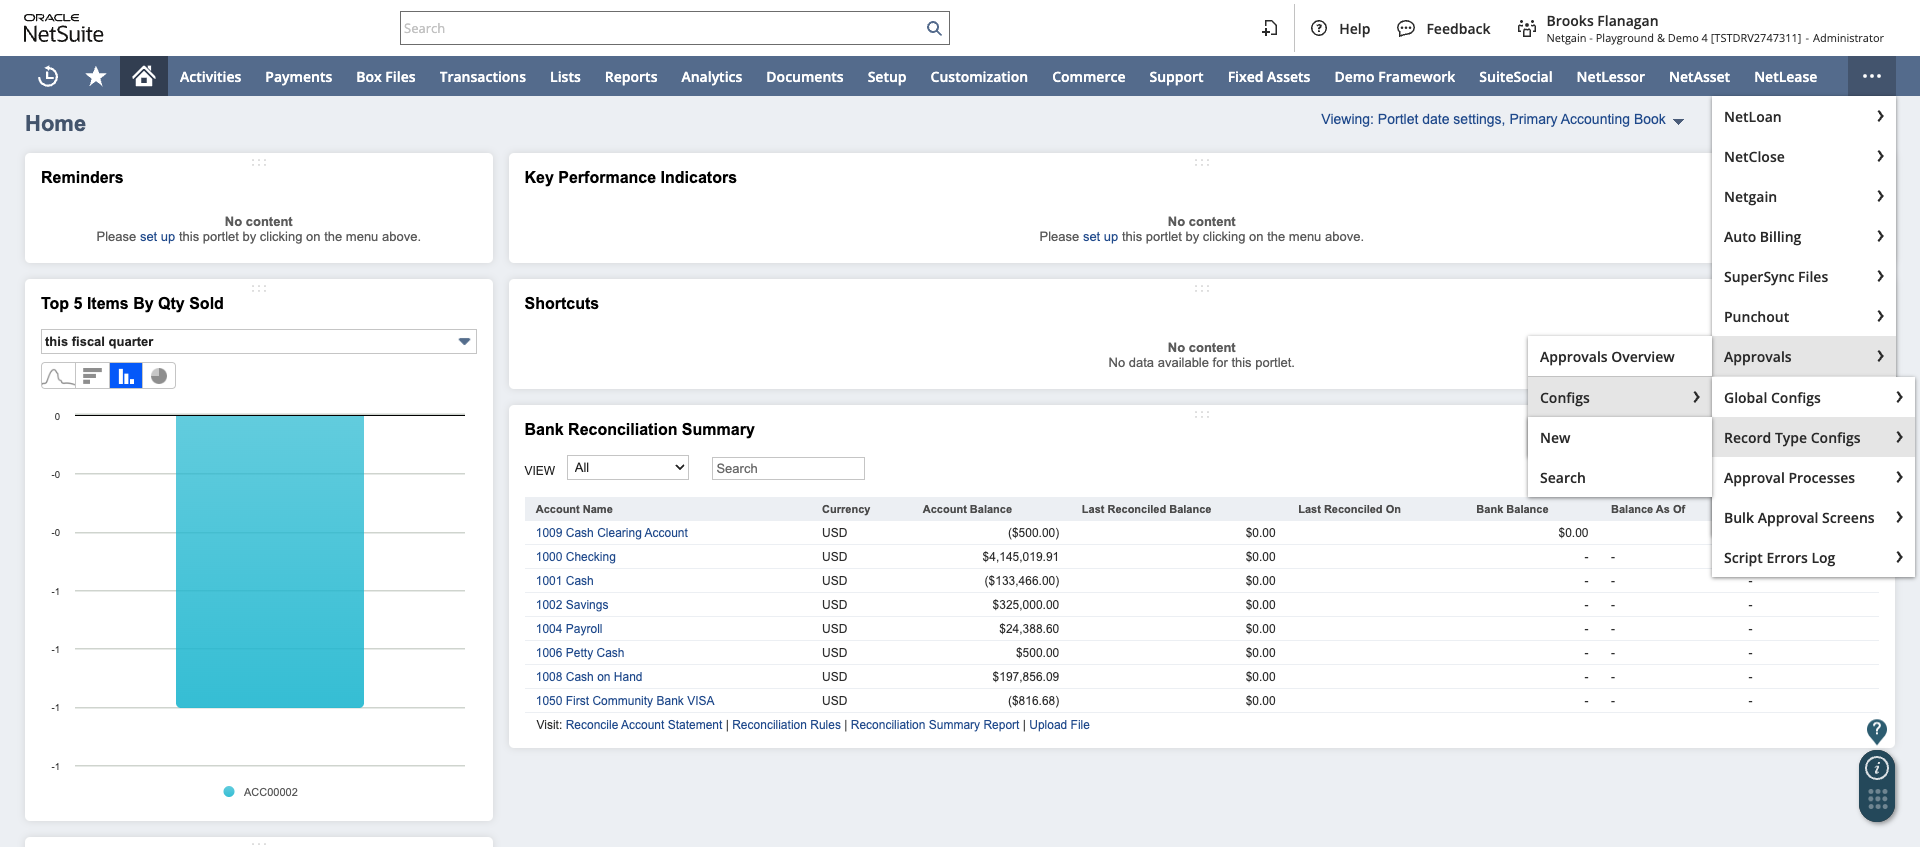This screenshot has width=1920, height=847.
Task: Open the VIEW All dropdown
Action: [628, 468]
